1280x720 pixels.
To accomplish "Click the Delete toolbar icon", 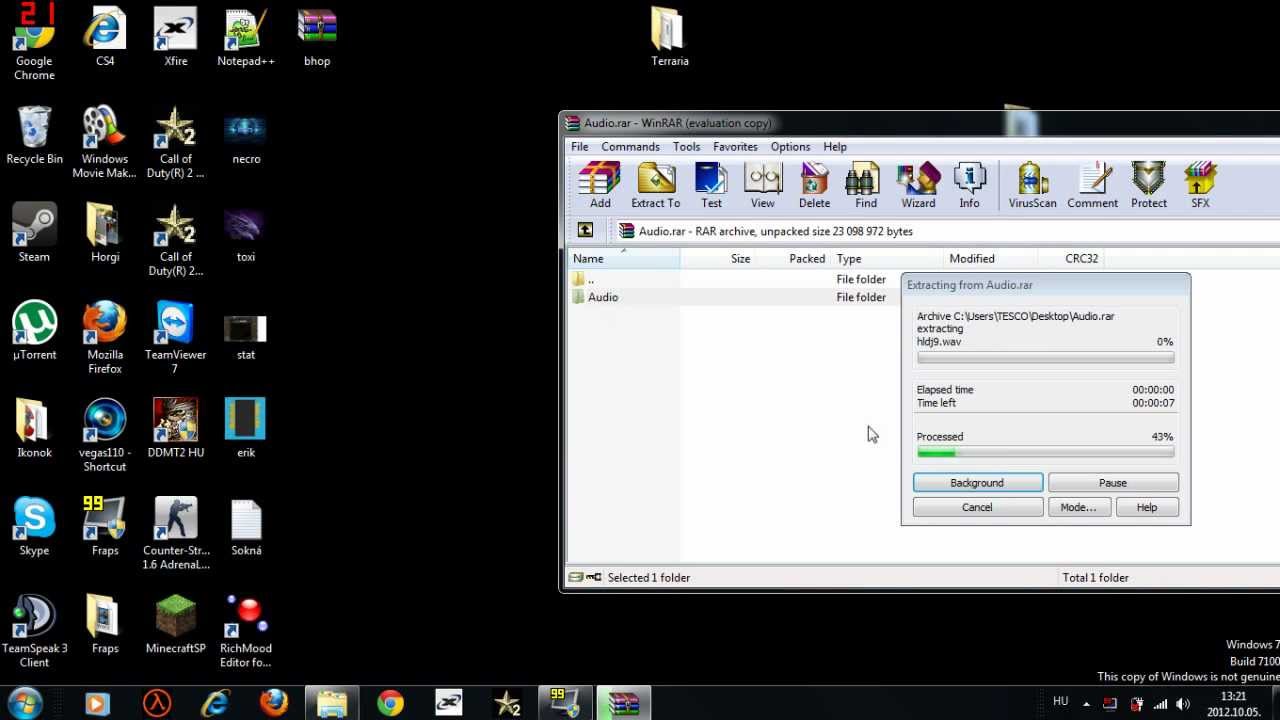I will [814, 186].
